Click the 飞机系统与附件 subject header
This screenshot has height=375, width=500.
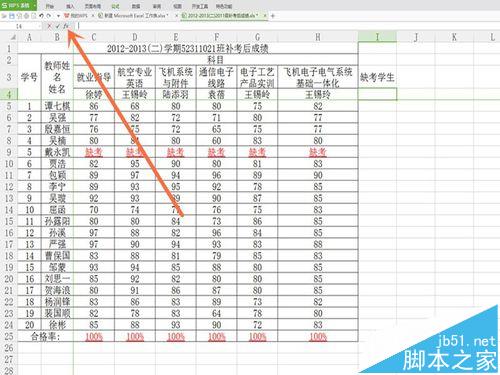(176, 77)
